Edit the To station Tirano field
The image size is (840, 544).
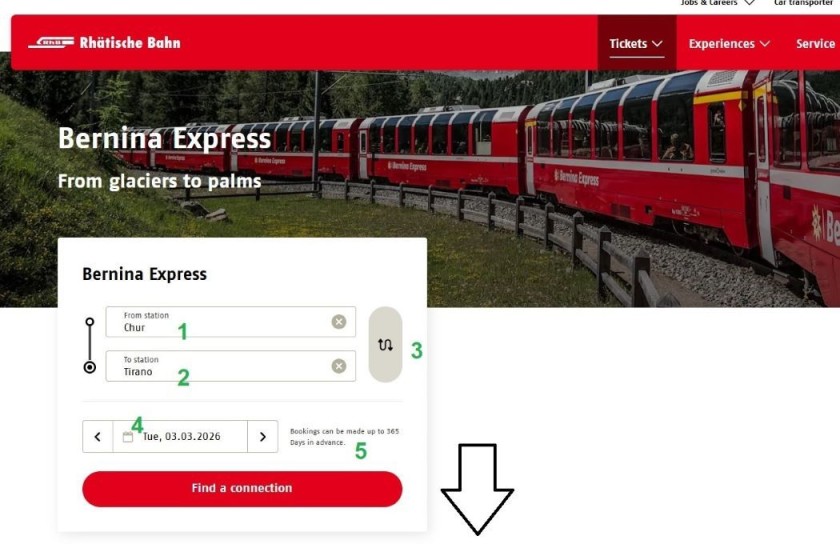click(230, 366)
